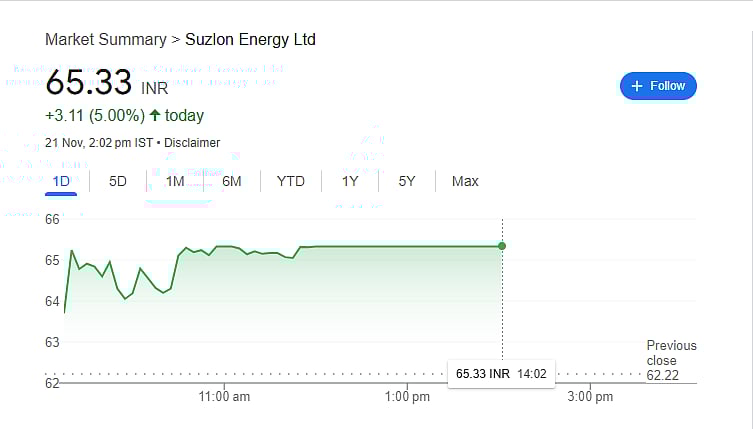Image resolution: width=753 pixels, height=429 pixels.
Task: Open the 6M time range
Action: (x=232, y=181)
